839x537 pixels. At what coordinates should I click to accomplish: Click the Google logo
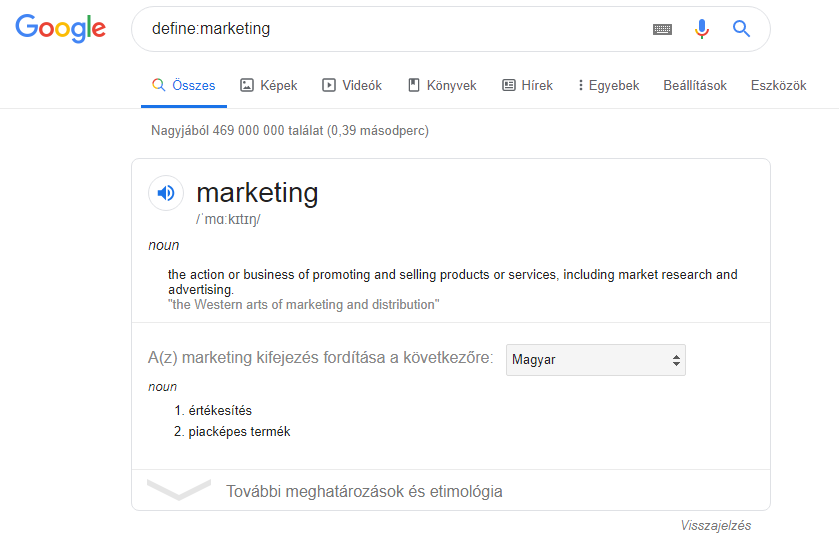pyautogui.click(x=60, y=28)
